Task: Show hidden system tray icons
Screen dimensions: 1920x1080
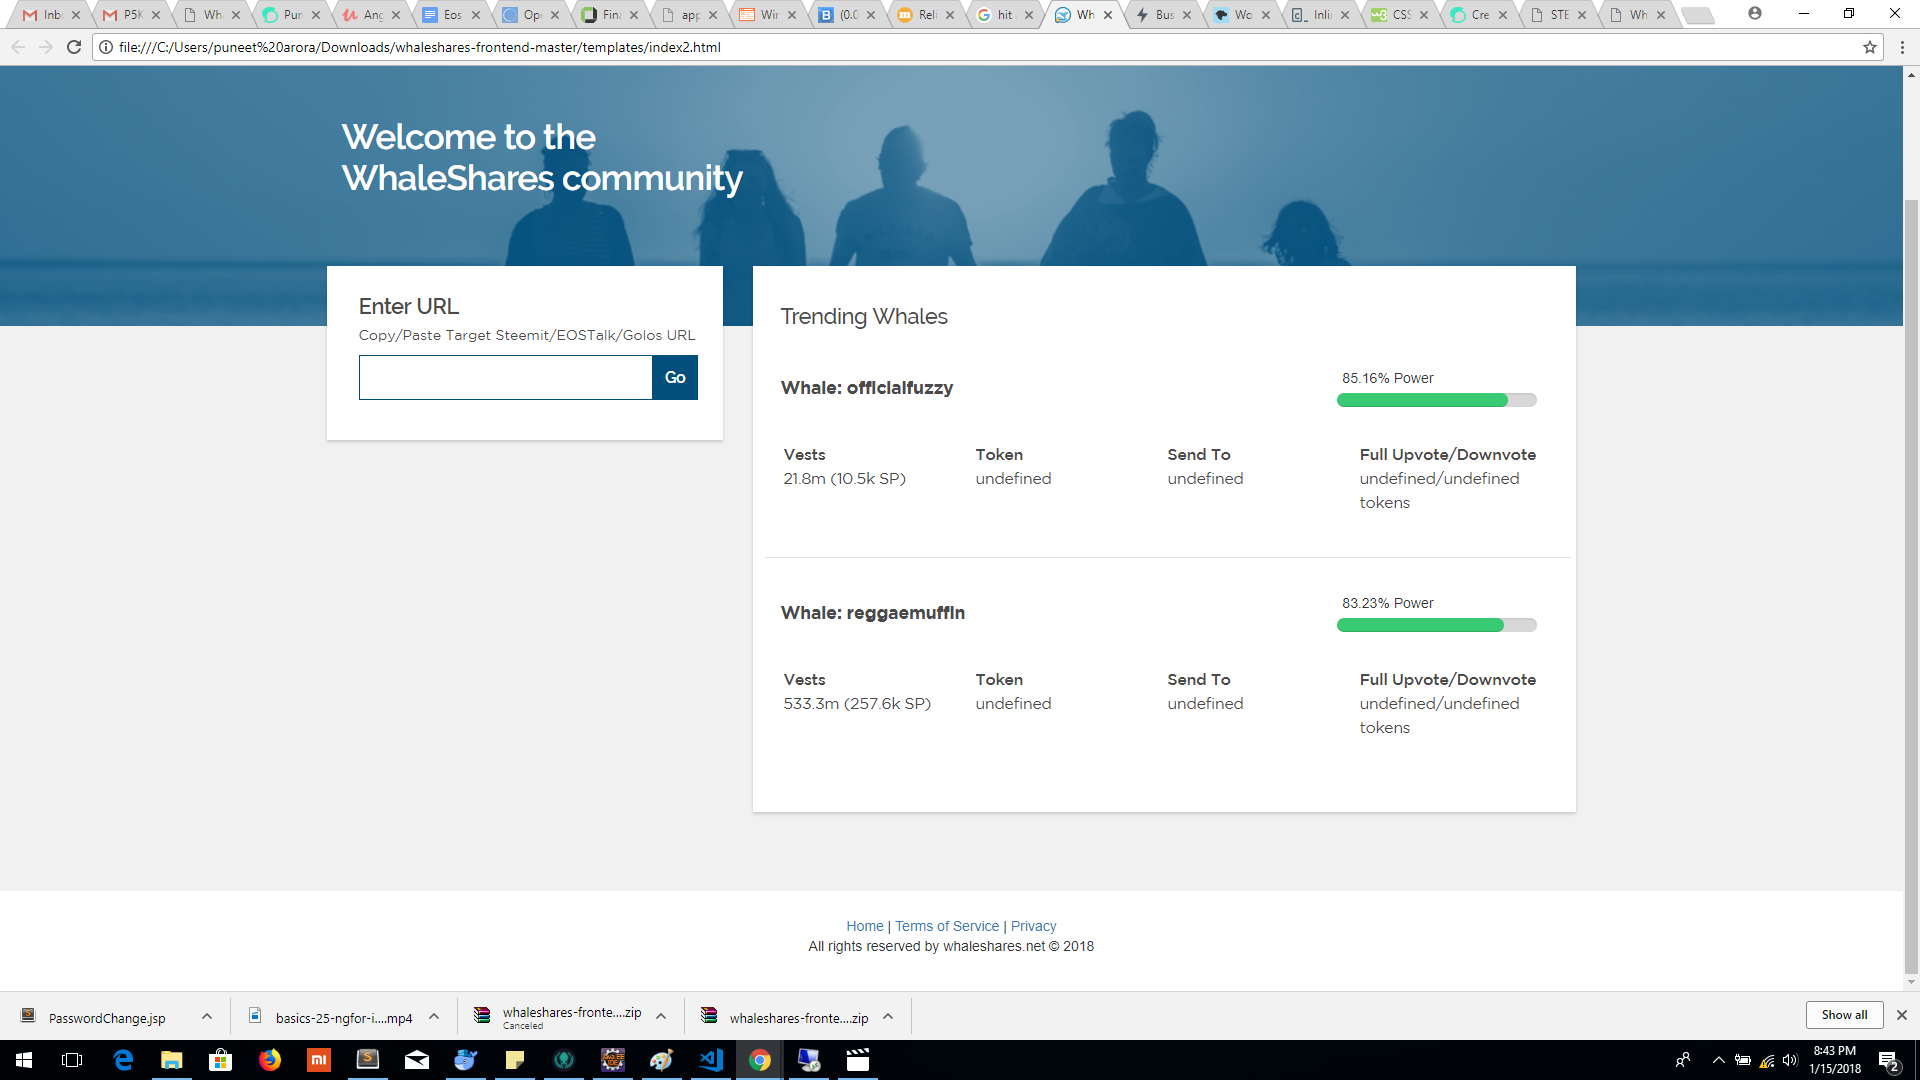Action: 1718,1061
